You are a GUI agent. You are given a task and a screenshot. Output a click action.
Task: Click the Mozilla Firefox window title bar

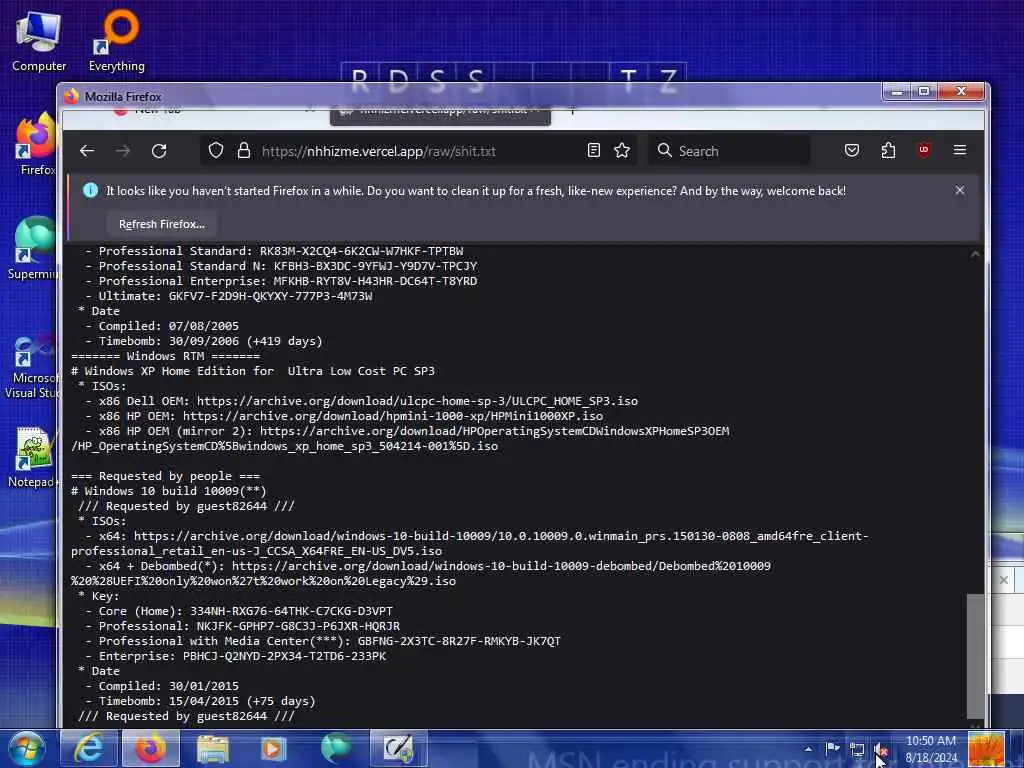(x=470, y=96)
